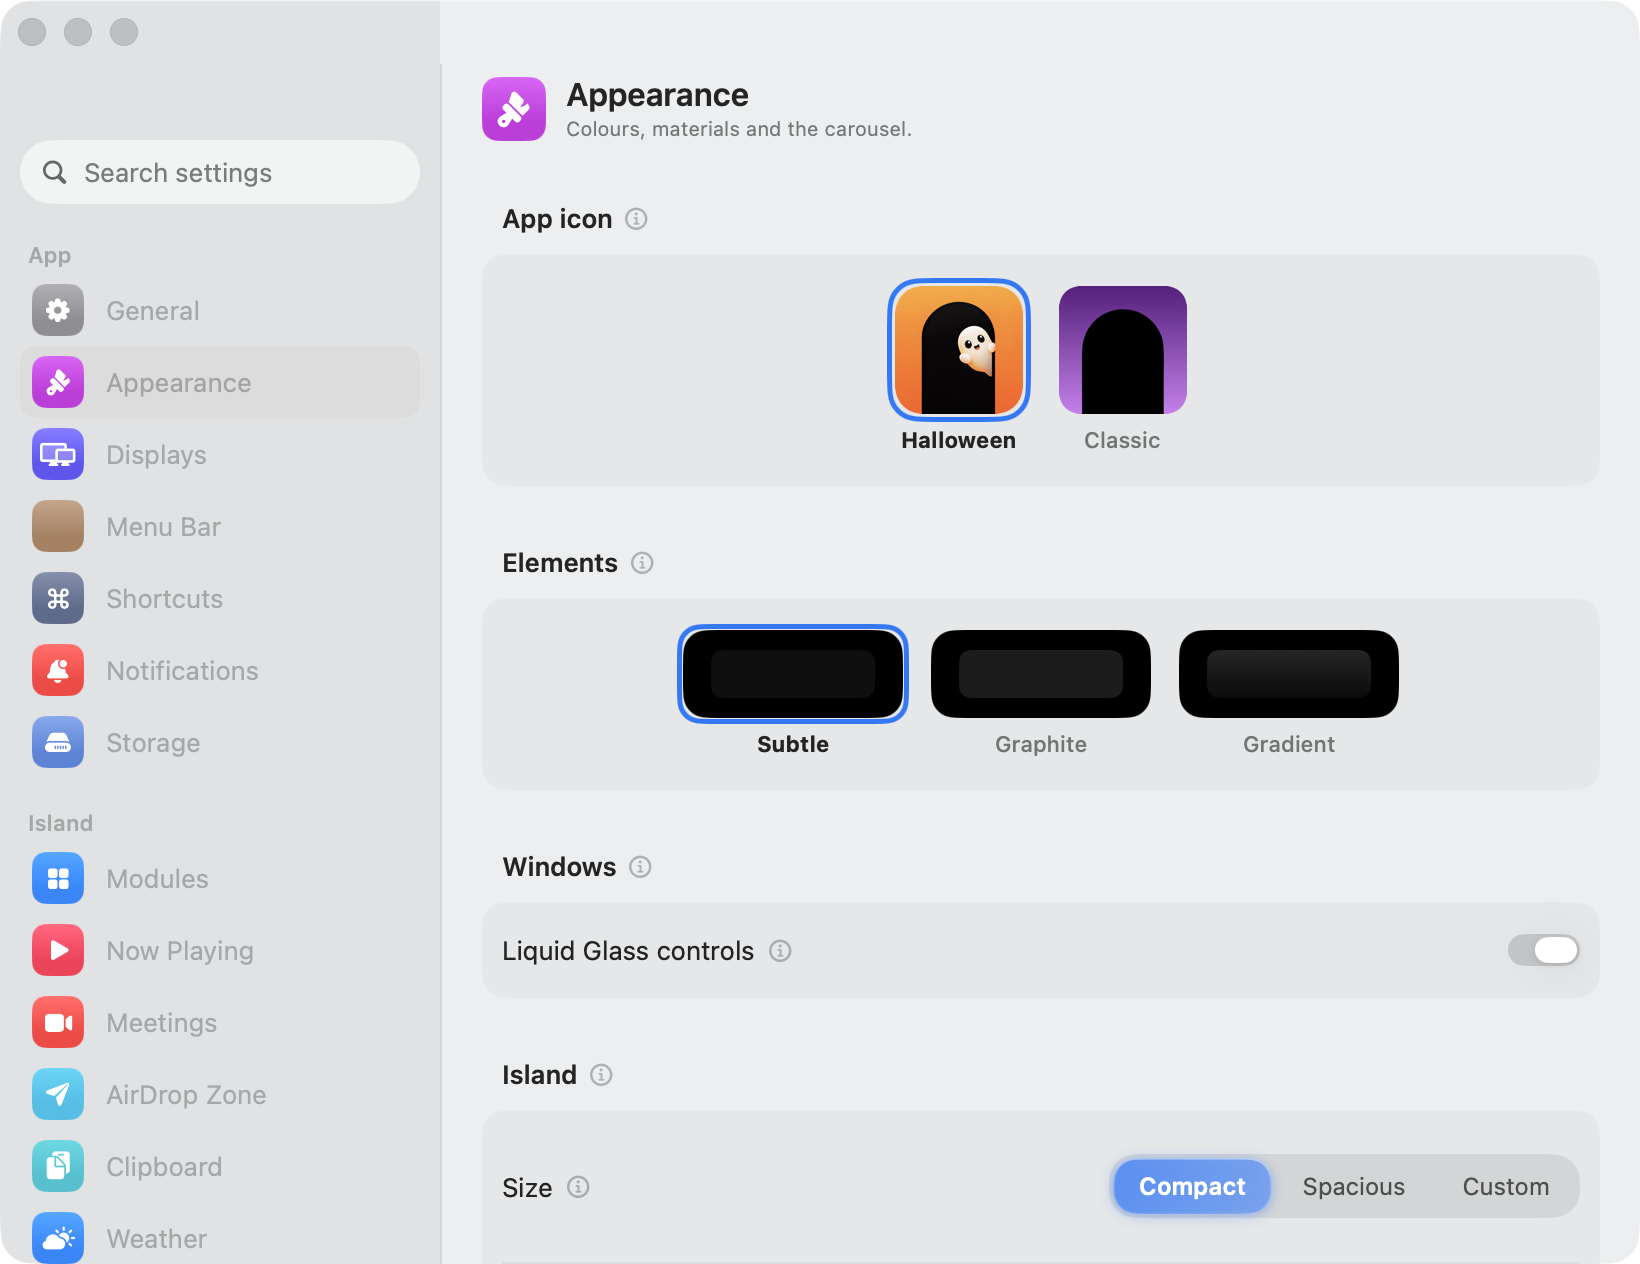This screenshot has width=1640, height=1264.
Task: Toggle the Liquid Glass controls switch
Action: coord(1543,950)
